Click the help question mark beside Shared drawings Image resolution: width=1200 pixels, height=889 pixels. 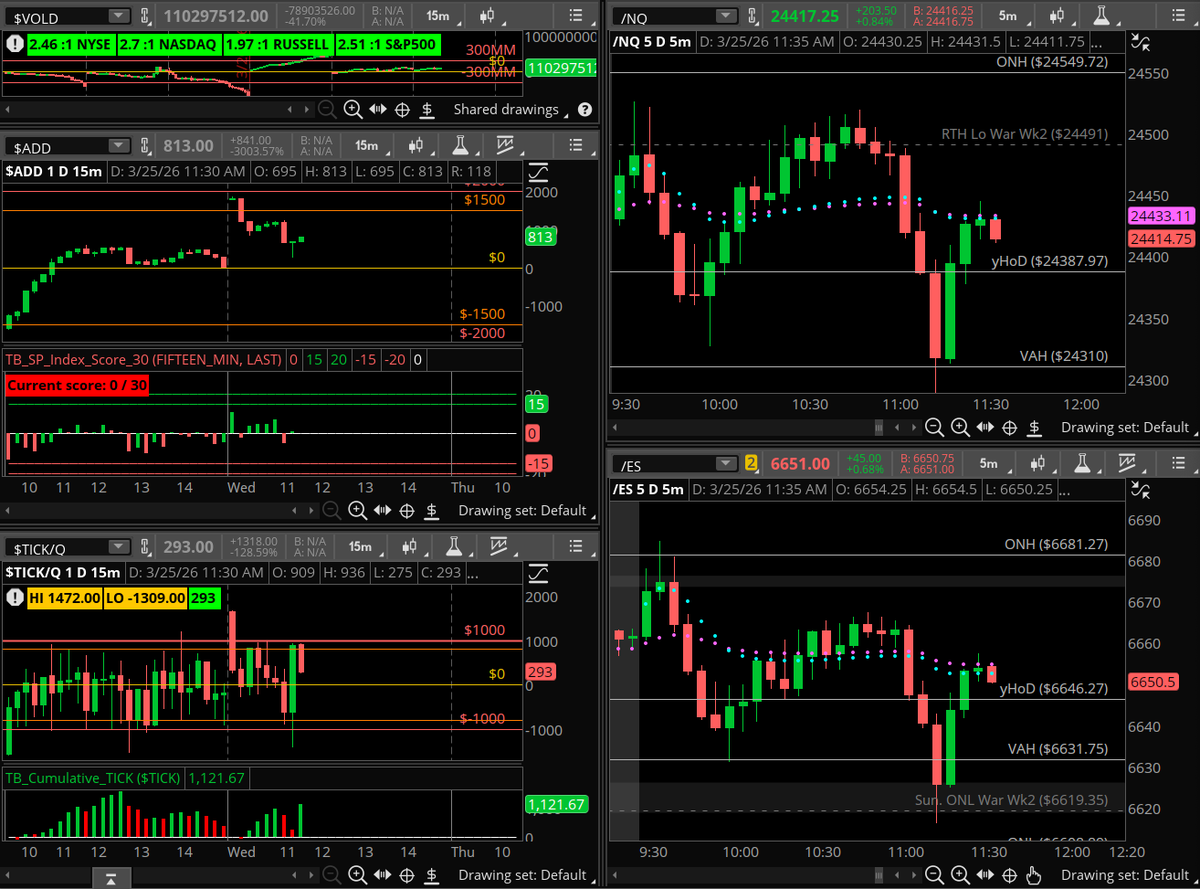pyautogui.click(x=585, y=110)
